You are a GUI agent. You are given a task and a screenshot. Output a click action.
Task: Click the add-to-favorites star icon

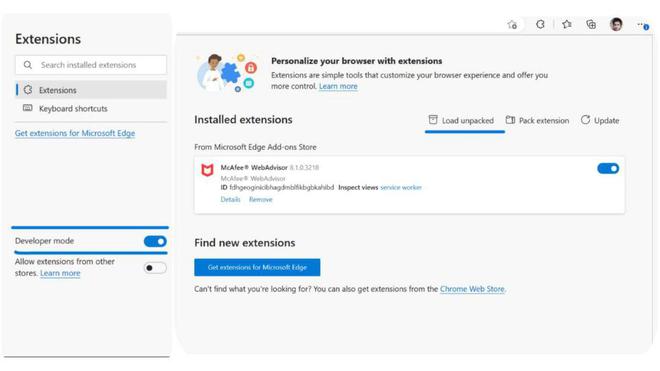pyautogui.click(x=512, y=24)
